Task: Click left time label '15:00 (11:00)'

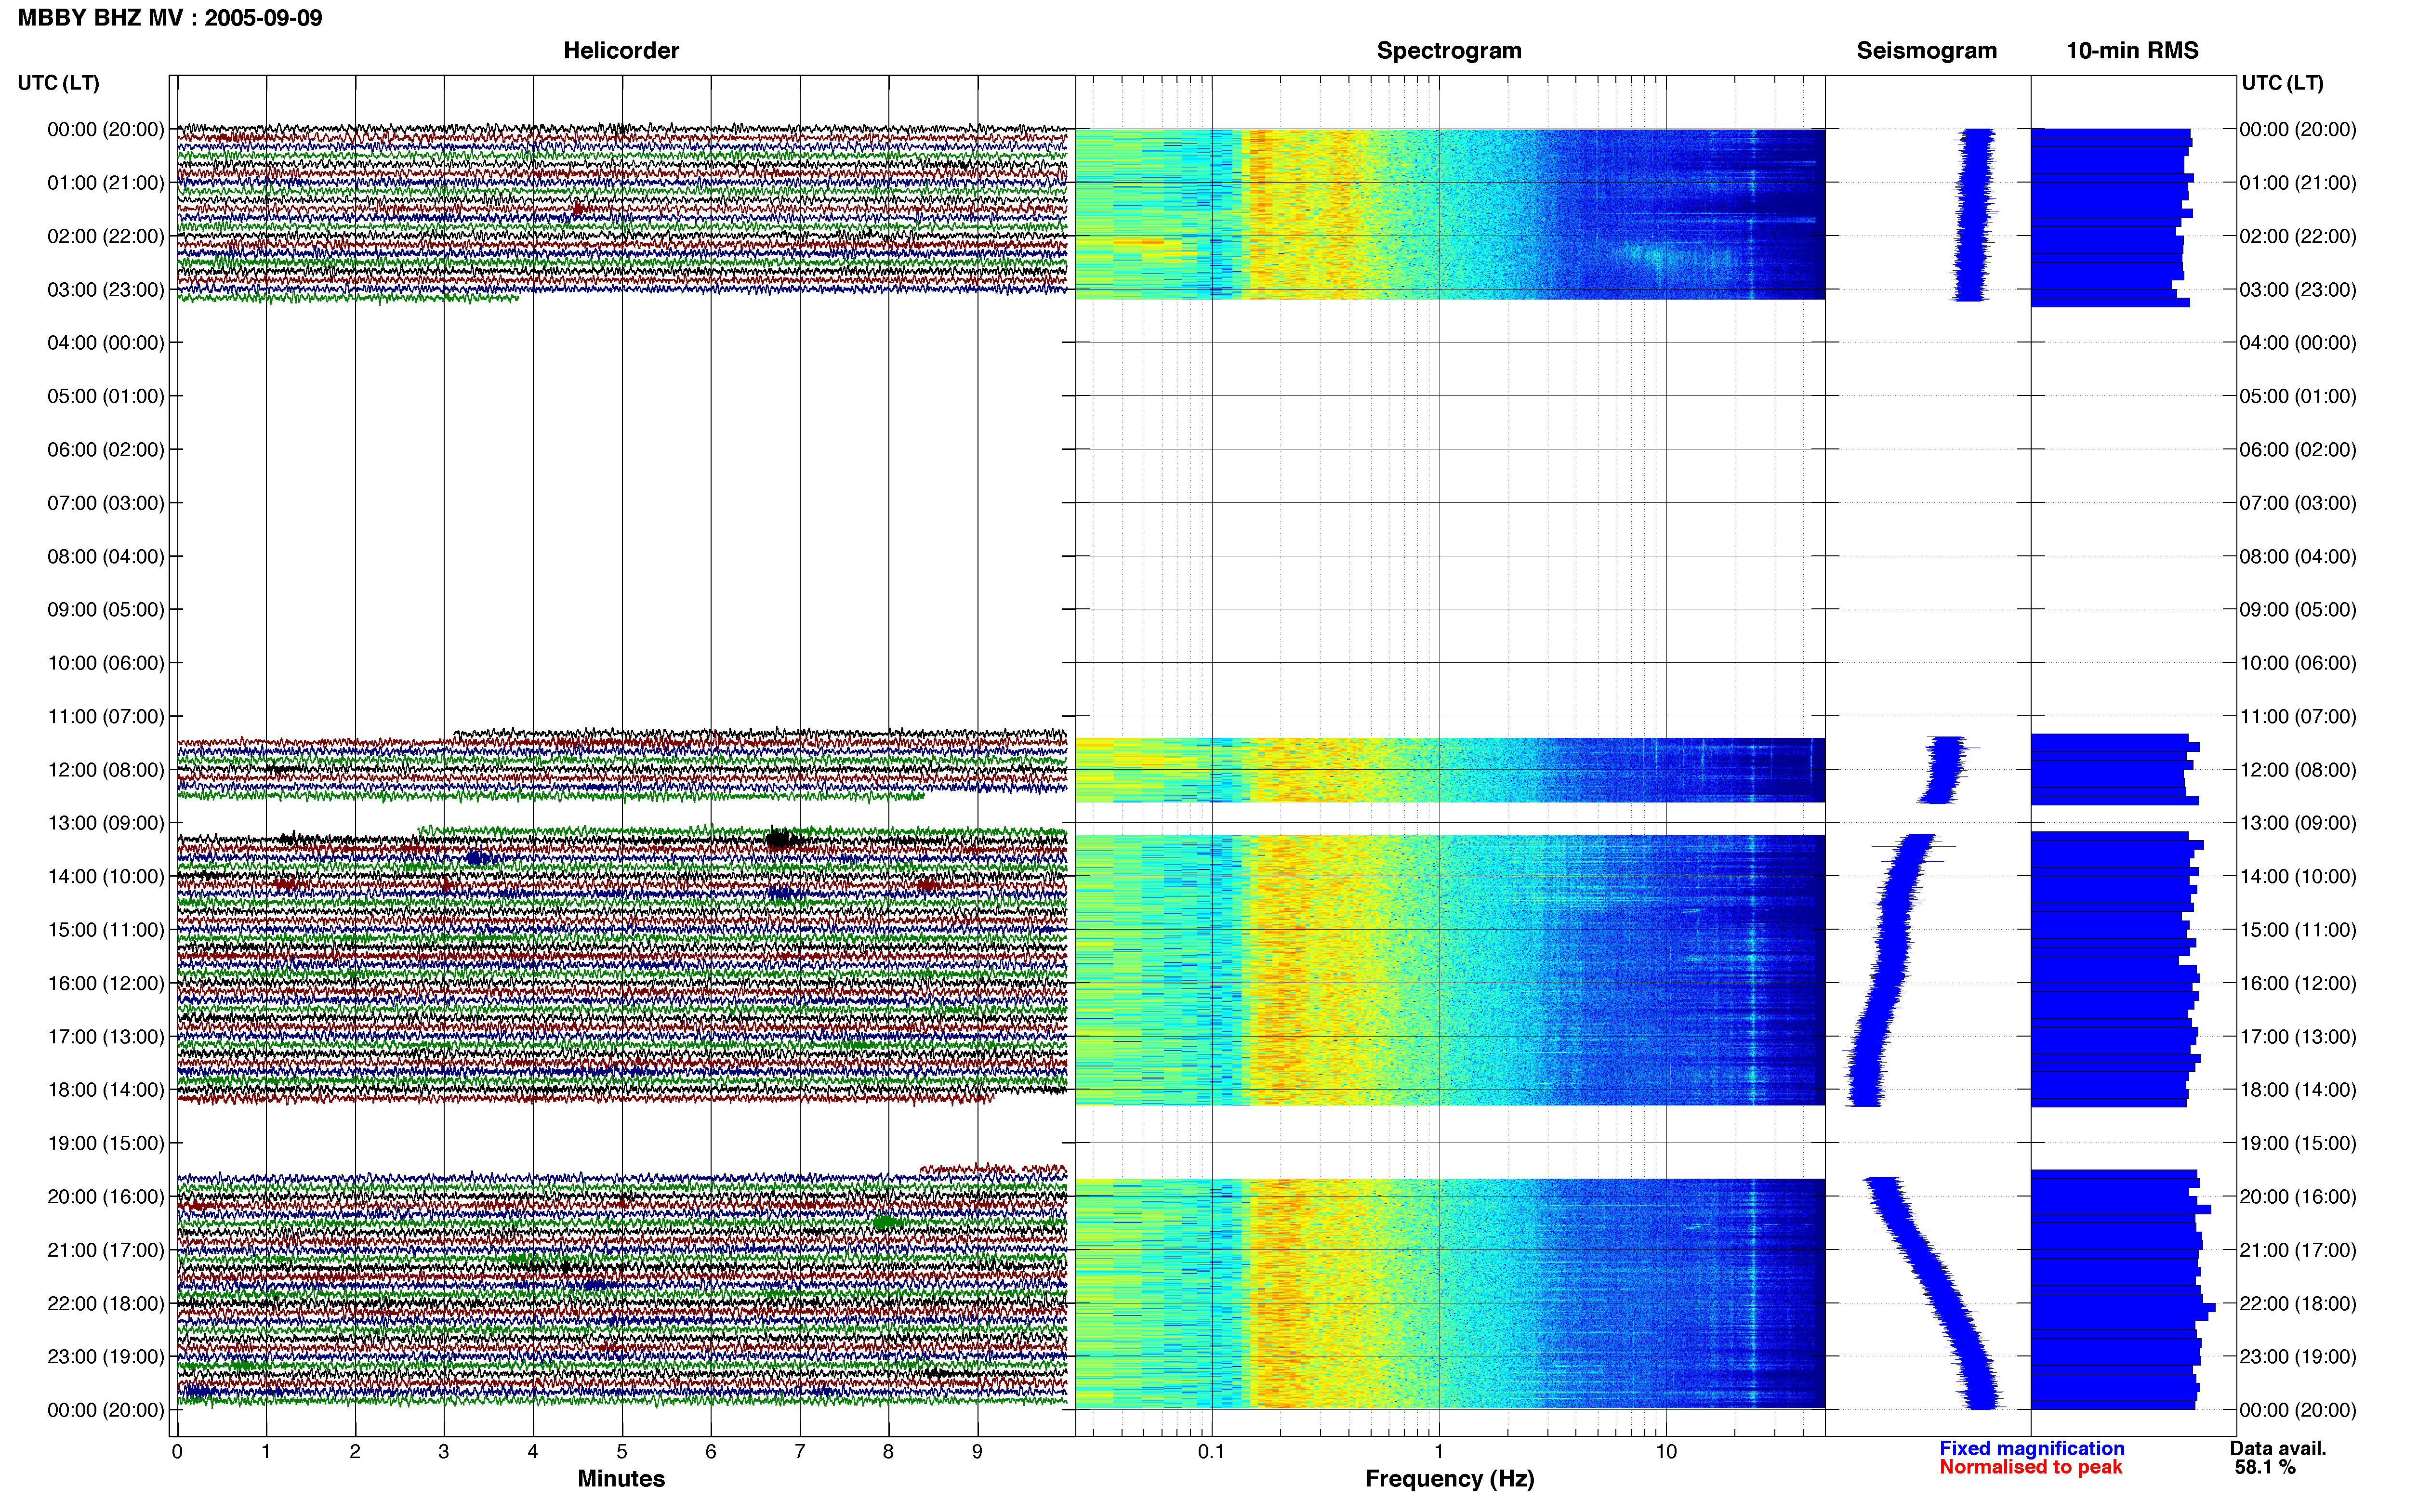Action: tap(106, 930)
